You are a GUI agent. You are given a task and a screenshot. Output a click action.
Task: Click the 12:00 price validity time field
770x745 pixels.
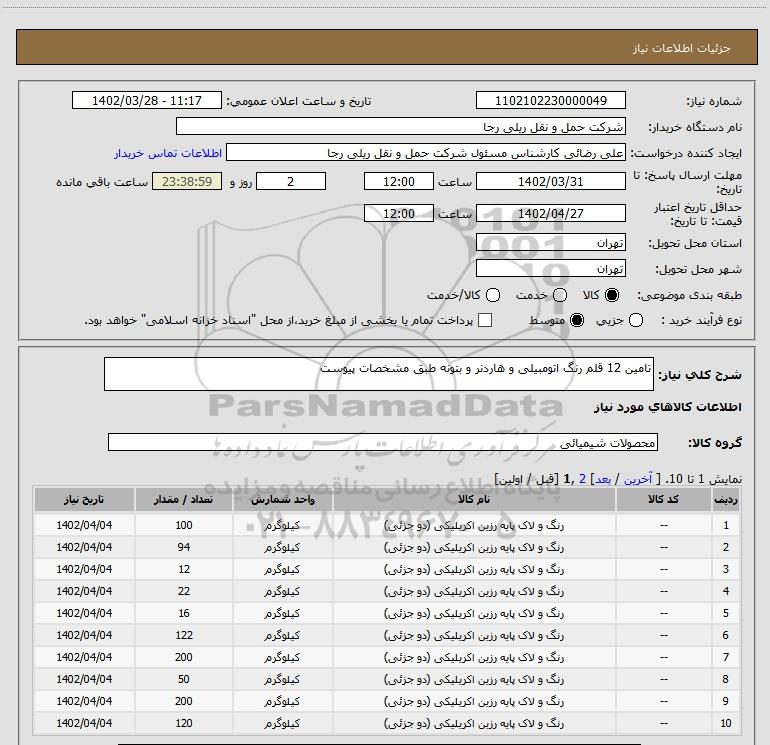(399, 213)
